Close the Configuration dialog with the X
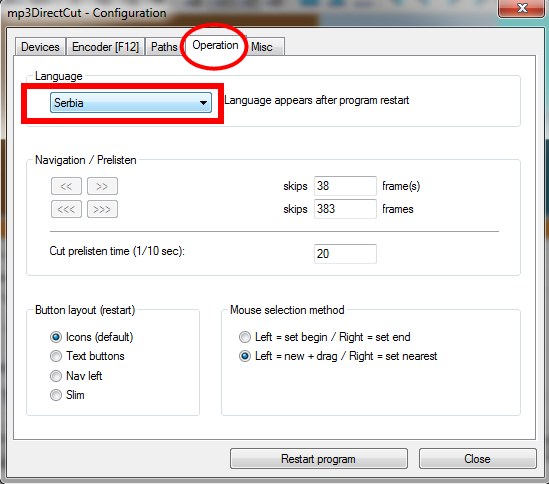The height and width of the screenshot is (484, 549). click(522, 8)
